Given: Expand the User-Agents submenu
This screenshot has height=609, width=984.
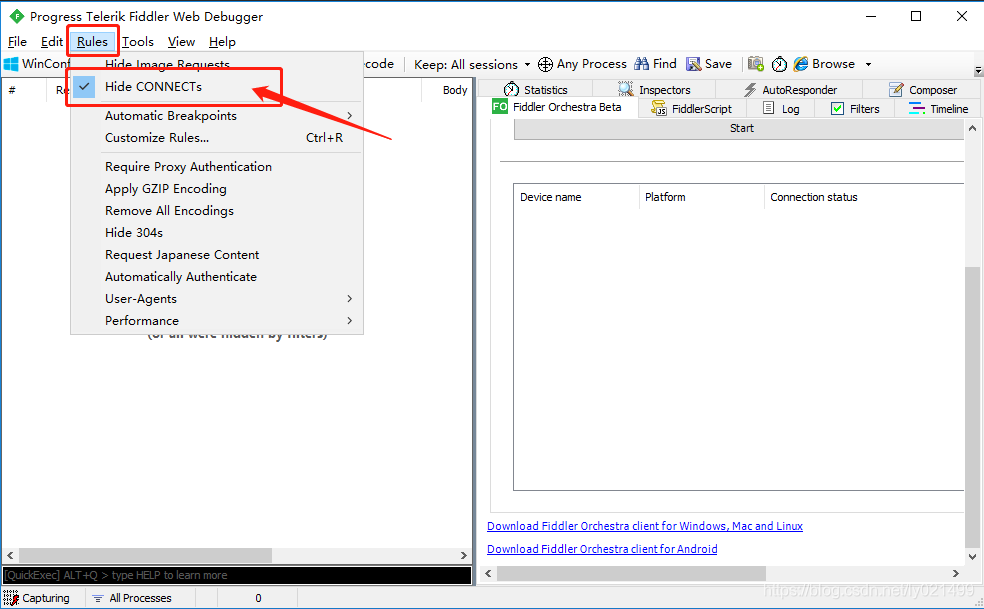Looking at the screenshot, I should tap(217, 298).
